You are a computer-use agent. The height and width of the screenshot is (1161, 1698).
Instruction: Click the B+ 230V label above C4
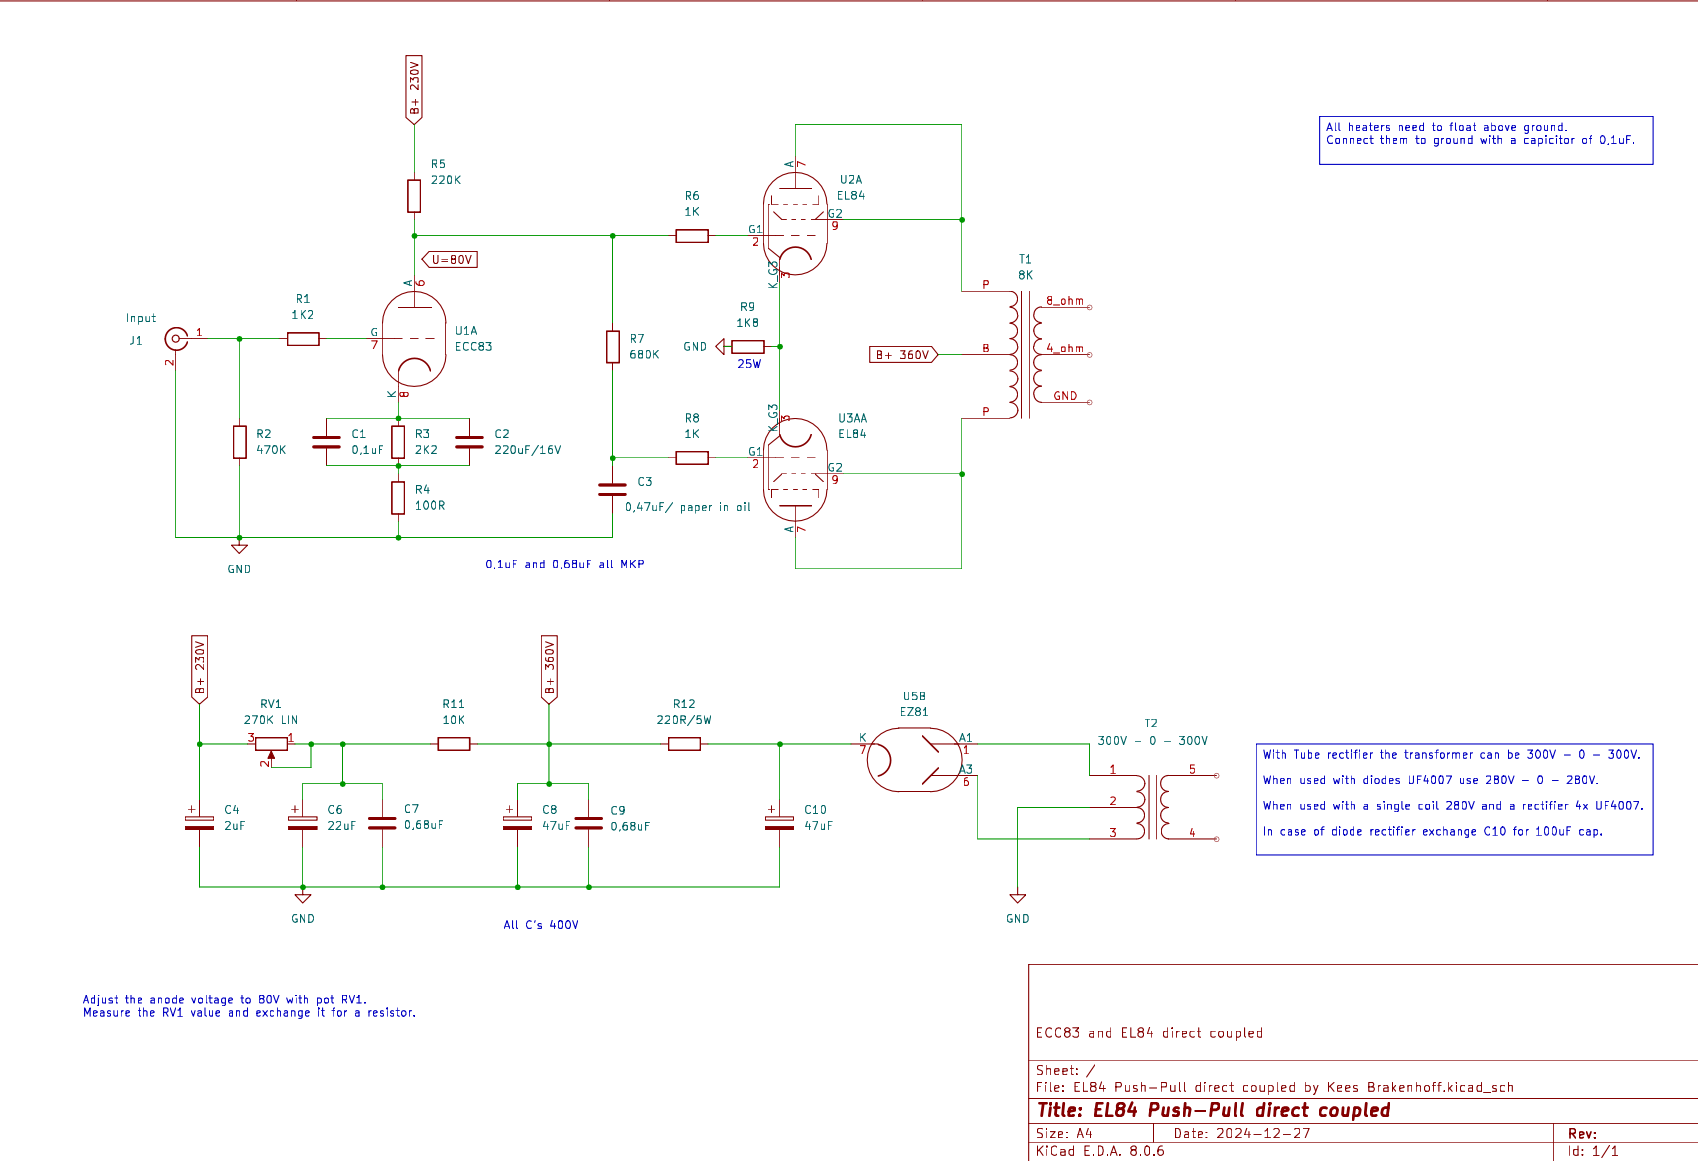click(200, 670)
